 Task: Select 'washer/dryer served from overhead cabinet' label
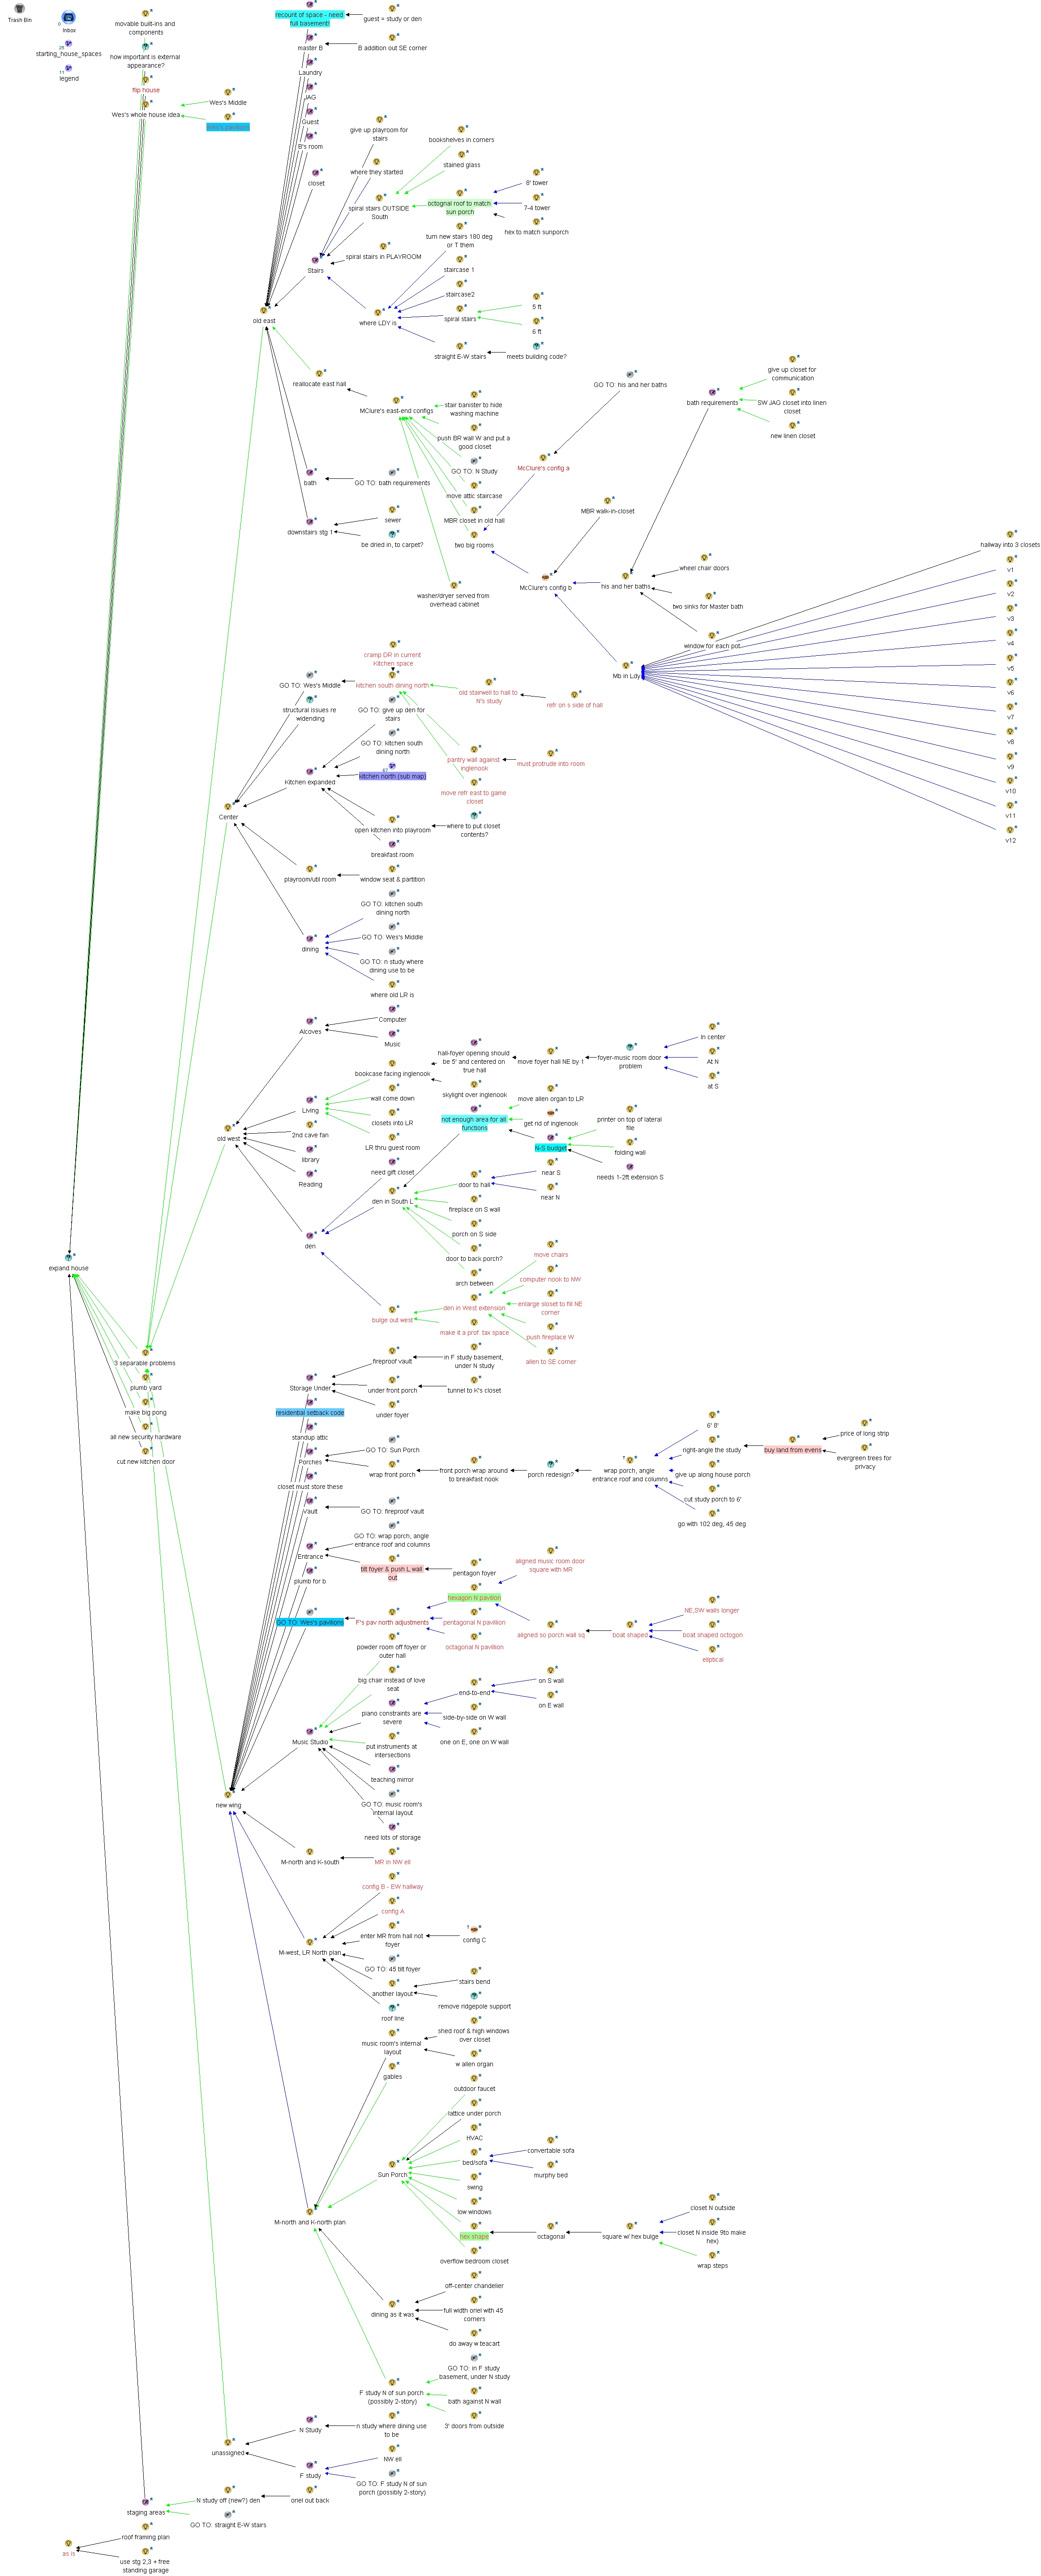(x=454, y=600)
